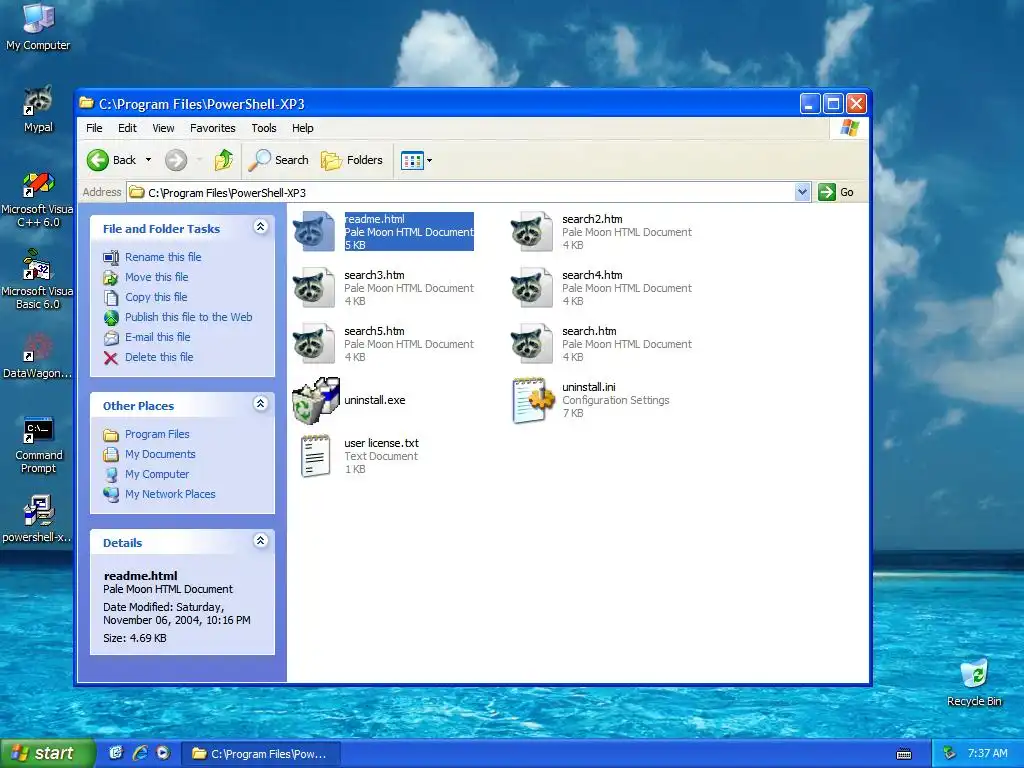
Task: Select the uninstall.ini settings icon
Action: click(533, 400)
